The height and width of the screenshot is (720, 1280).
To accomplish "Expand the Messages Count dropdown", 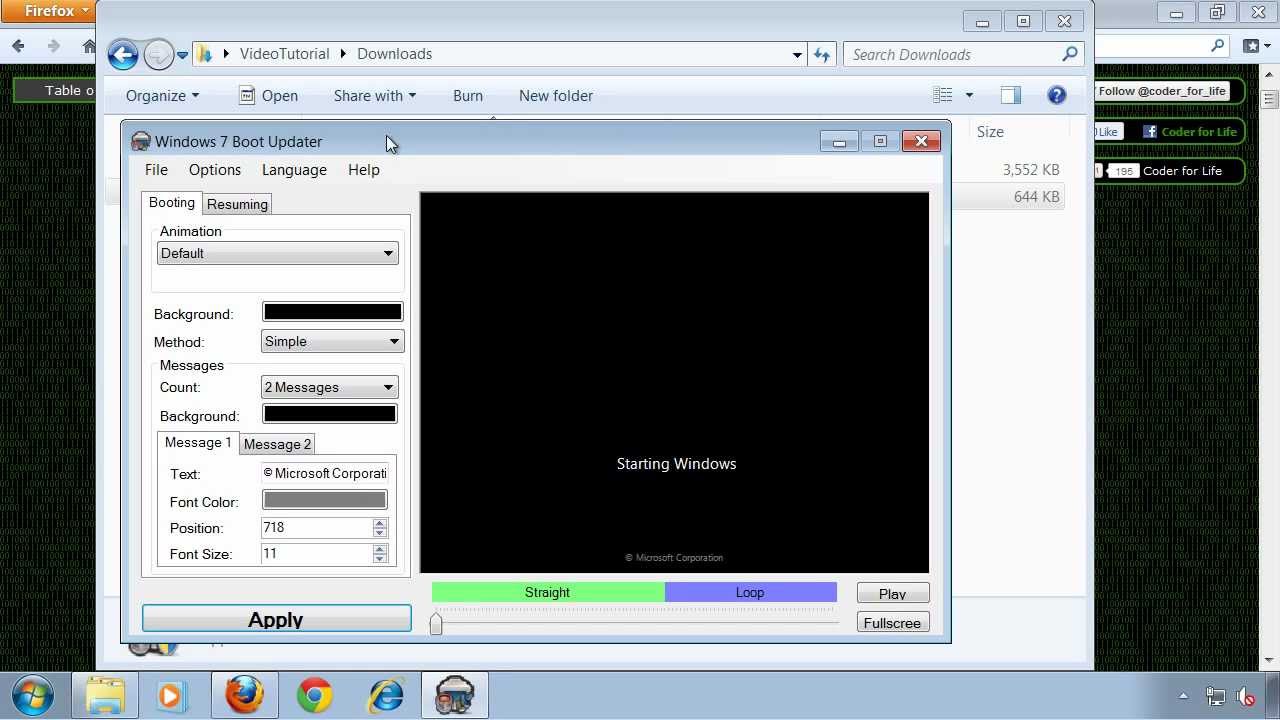I will tap(329, 388).
